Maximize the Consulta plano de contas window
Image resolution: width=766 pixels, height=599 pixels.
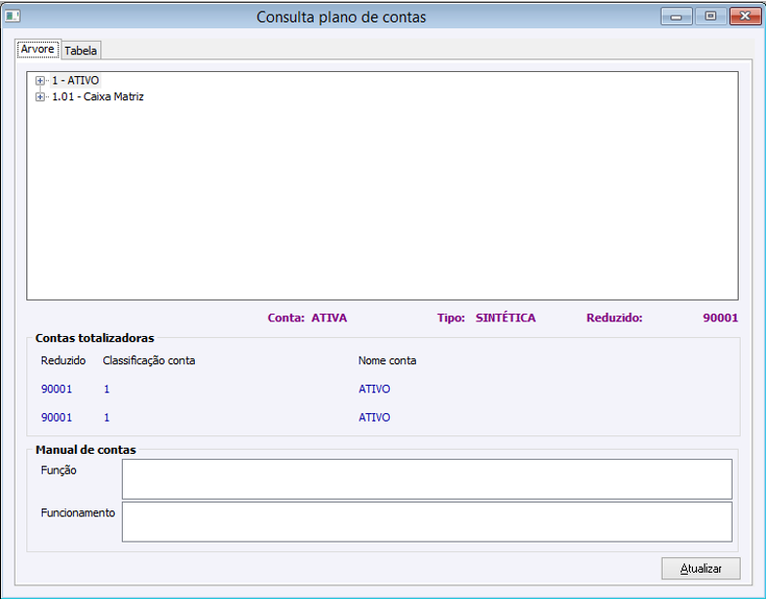pyautogui.click(x=711, y=17)
